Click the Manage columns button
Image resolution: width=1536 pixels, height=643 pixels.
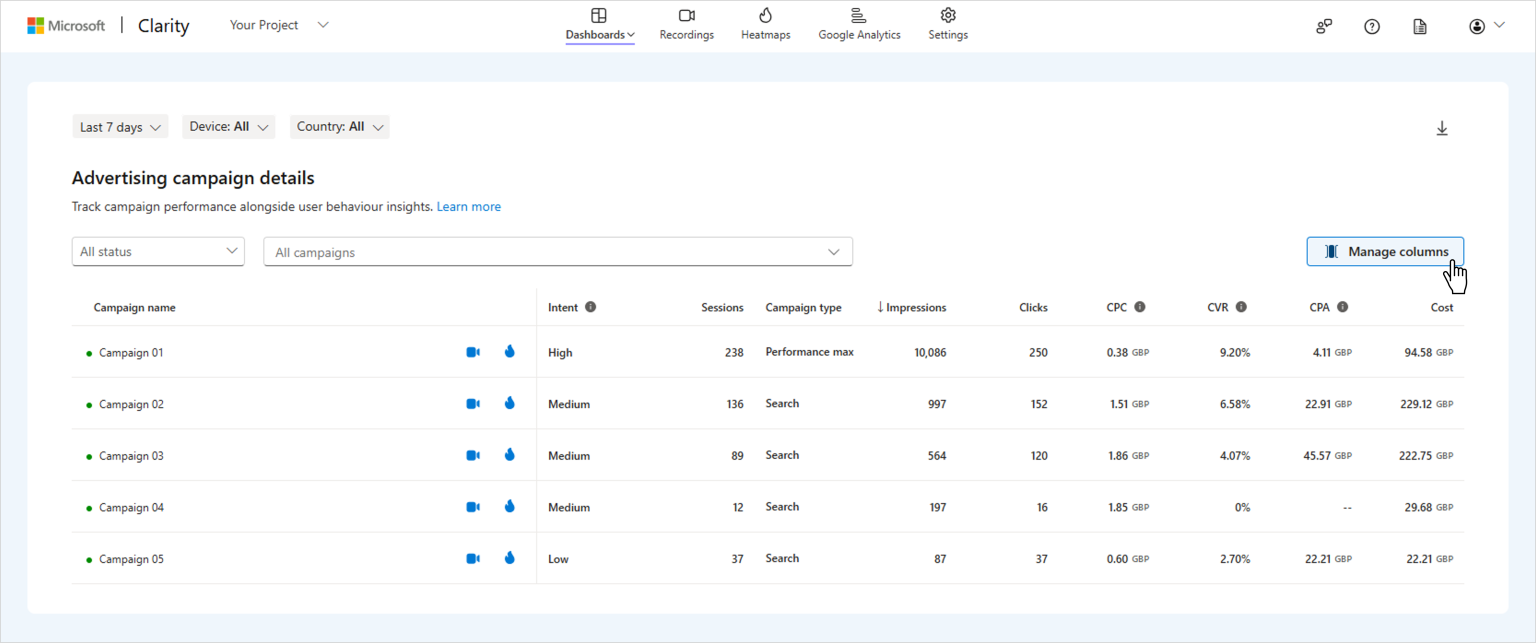[1385, 251]
